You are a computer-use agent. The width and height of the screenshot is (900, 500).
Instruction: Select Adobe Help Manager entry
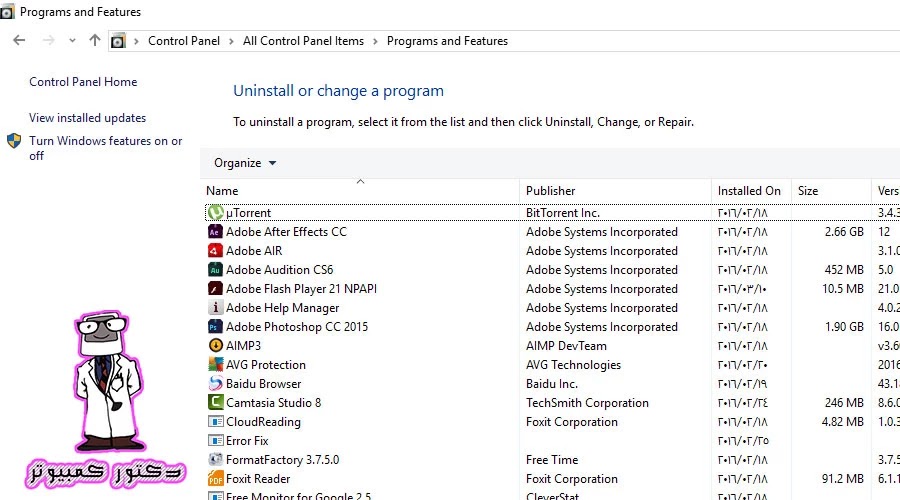tap(282, 308)
